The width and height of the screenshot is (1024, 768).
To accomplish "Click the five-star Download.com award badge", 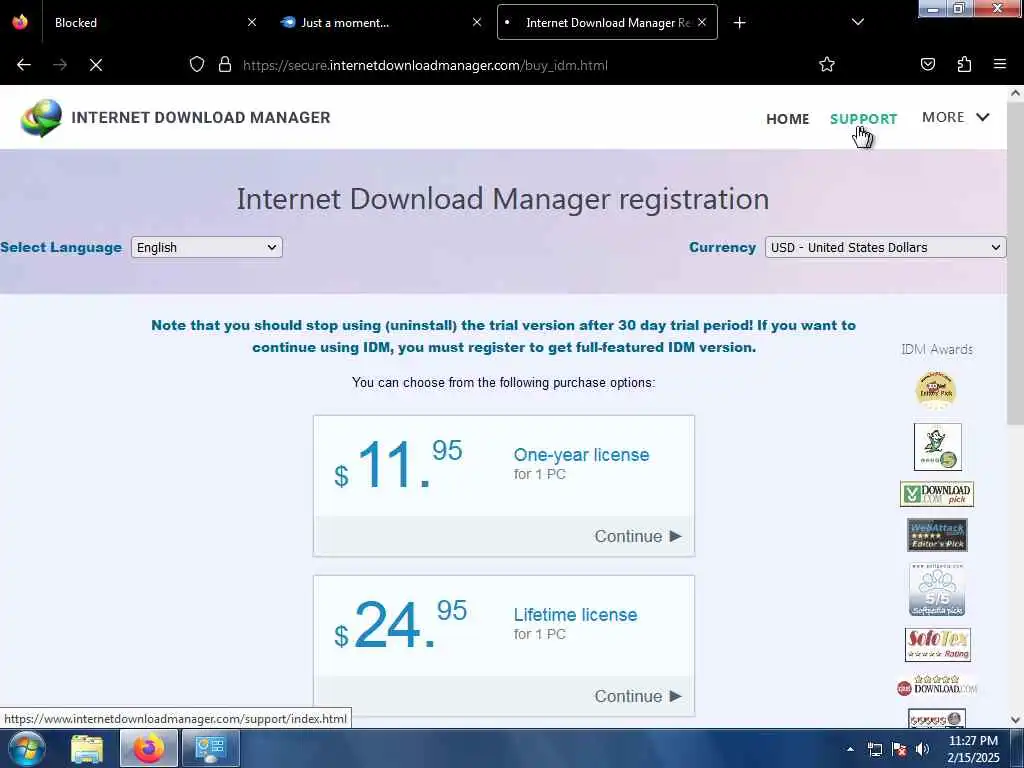I will pyautogui.click(x=937, y=686).
